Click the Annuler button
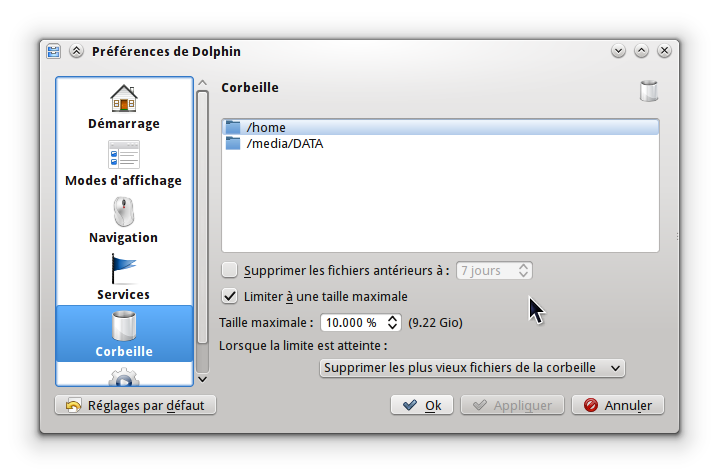 618,405
